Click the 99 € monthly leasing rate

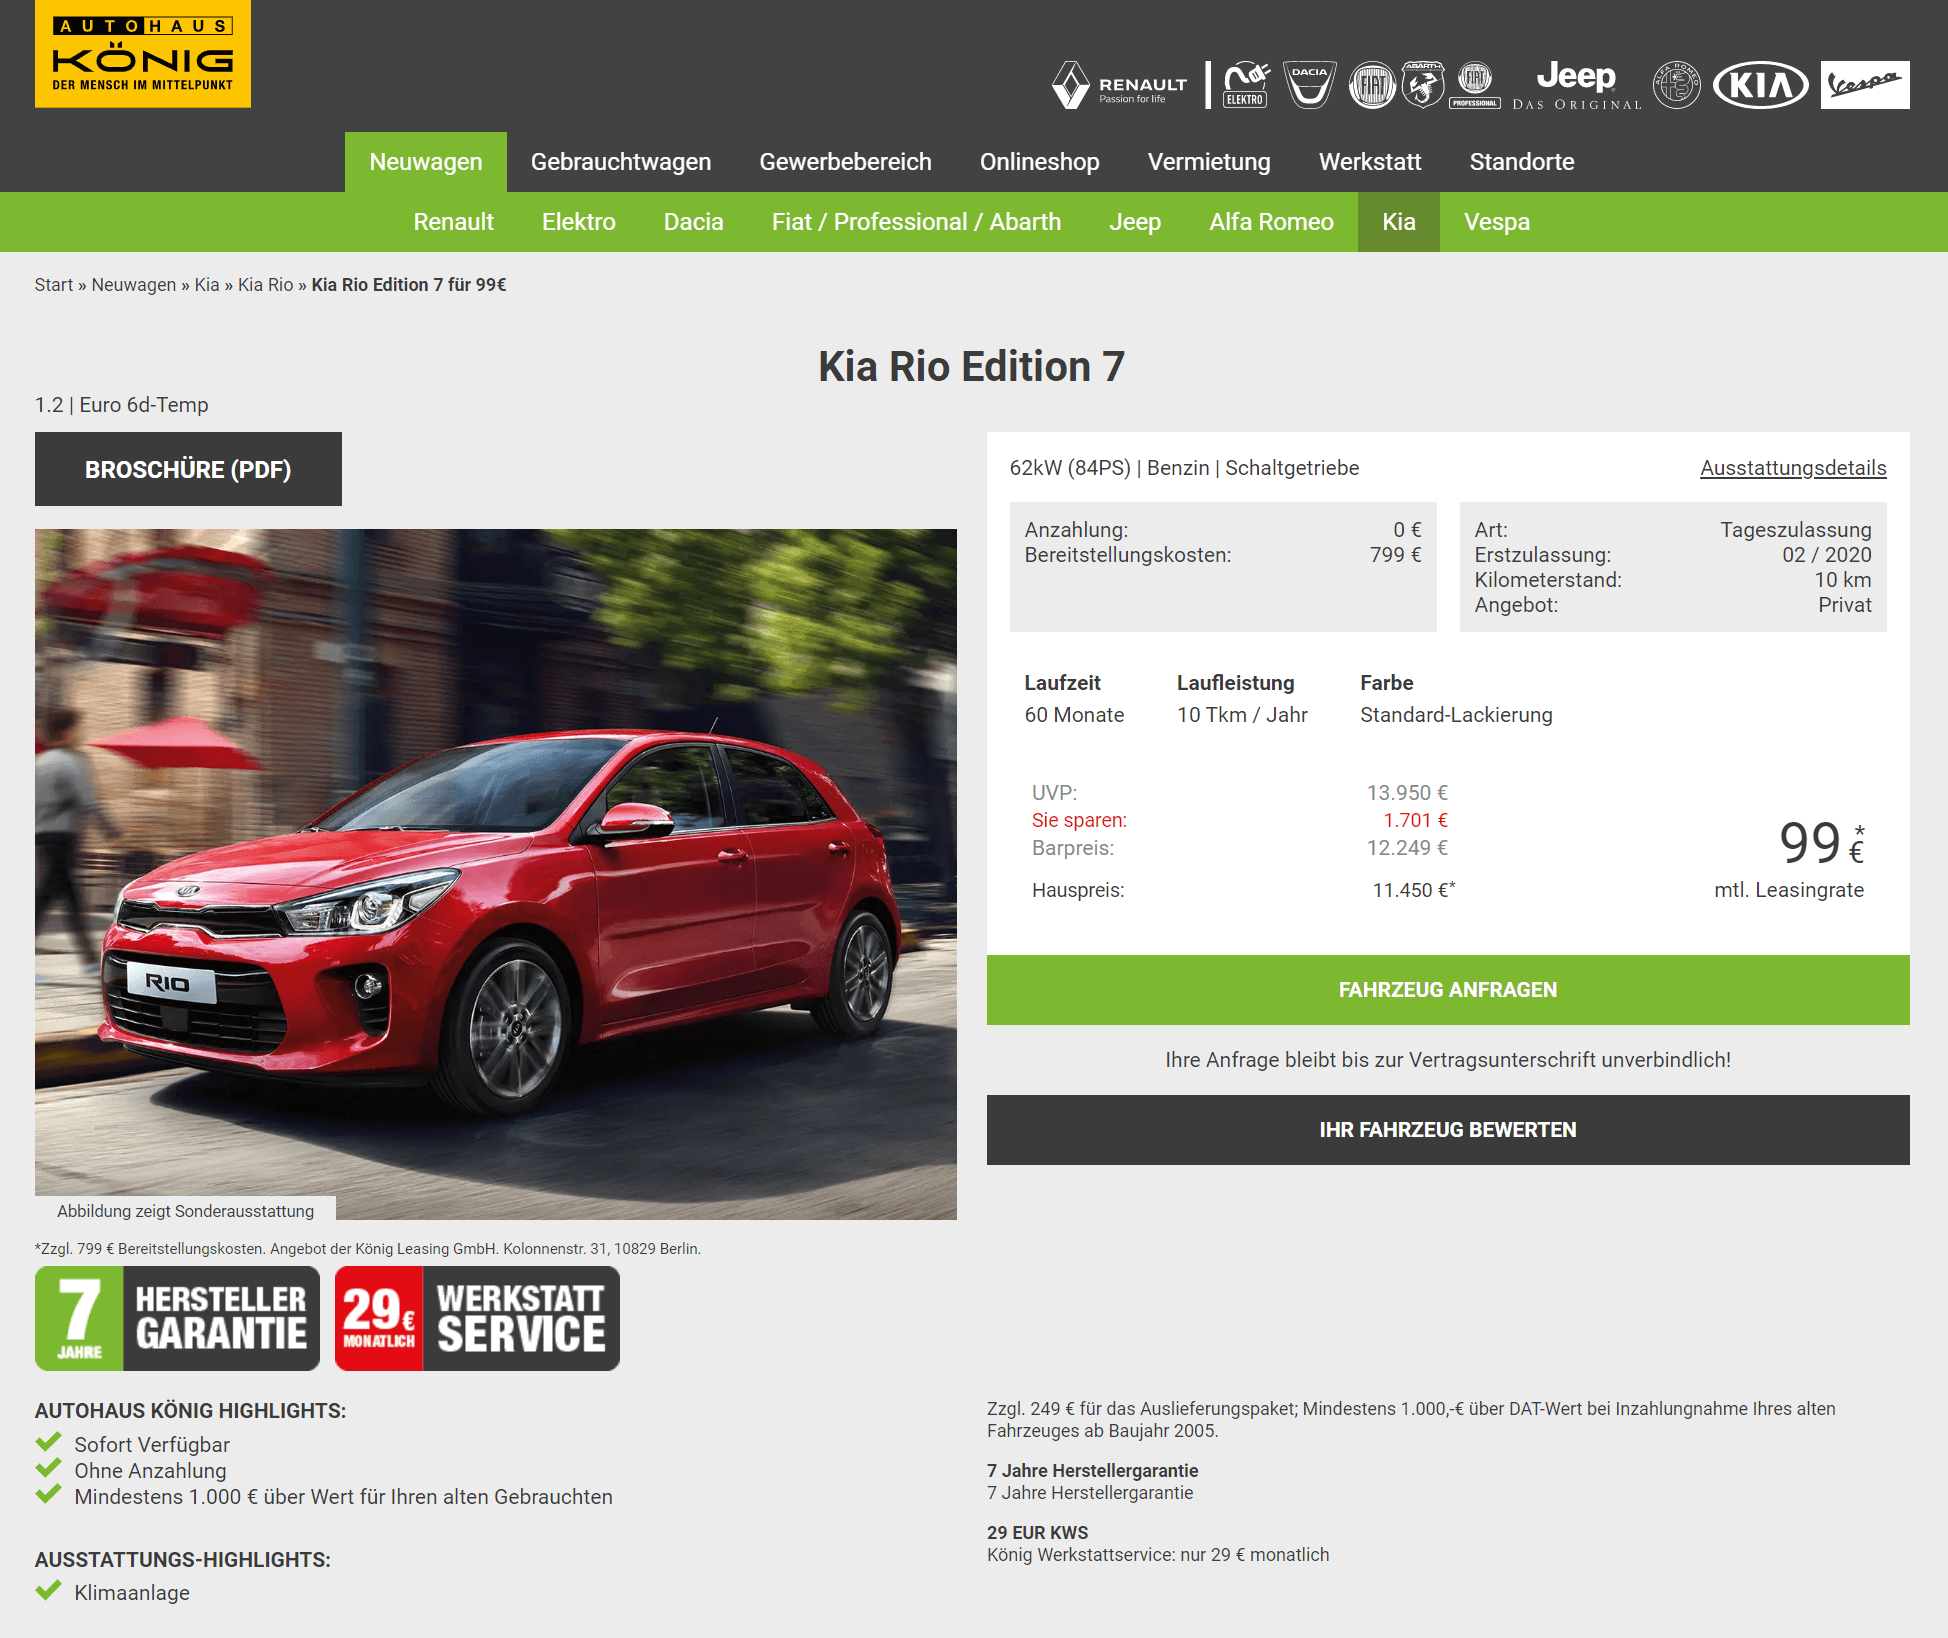[1822, 843]
